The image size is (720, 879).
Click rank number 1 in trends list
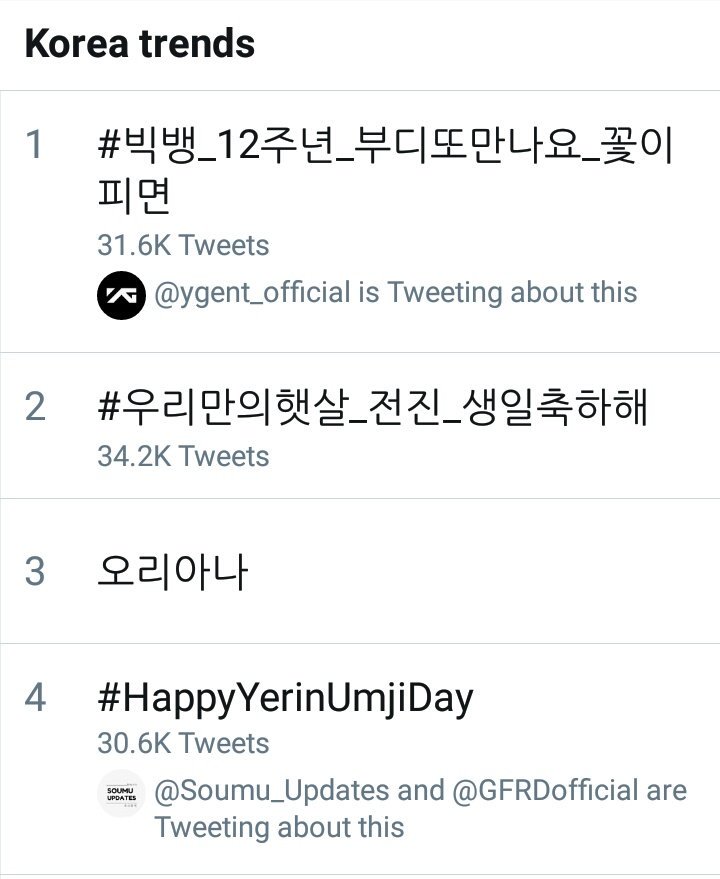(x=35, y=146)
